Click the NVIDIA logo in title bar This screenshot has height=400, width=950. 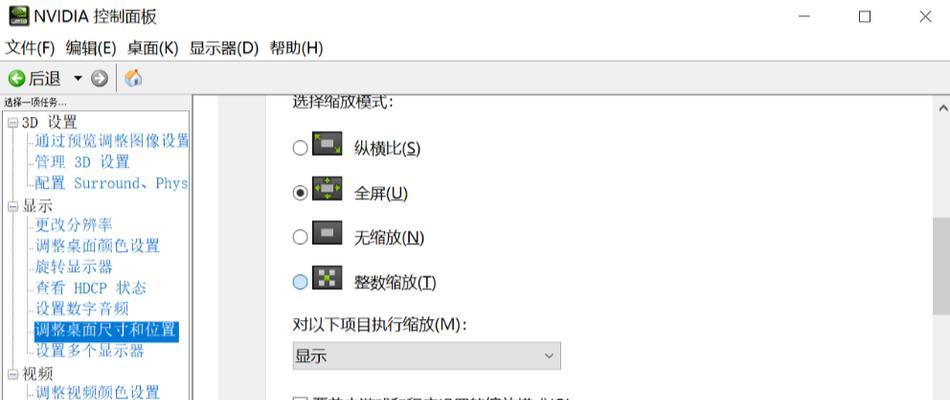click(x=19, y=16)
